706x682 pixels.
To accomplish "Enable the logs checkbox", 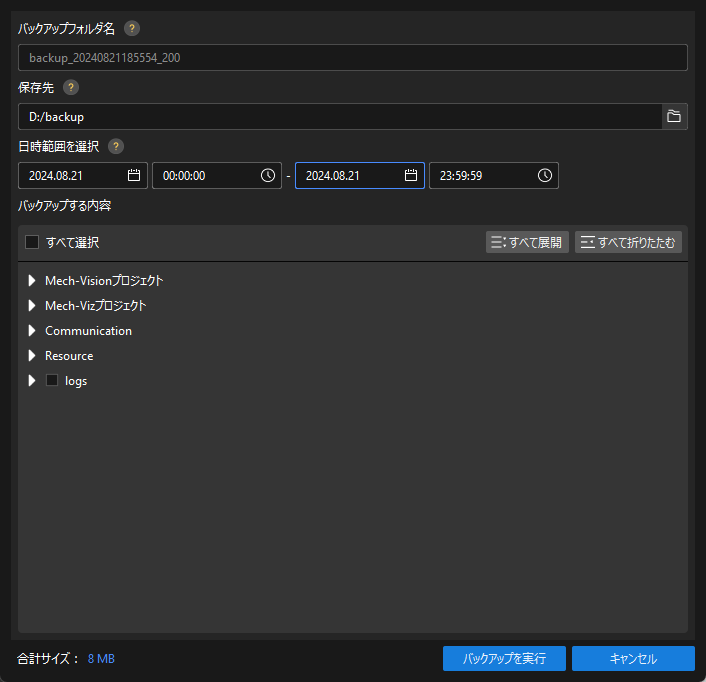I will (x=52, y=381).
